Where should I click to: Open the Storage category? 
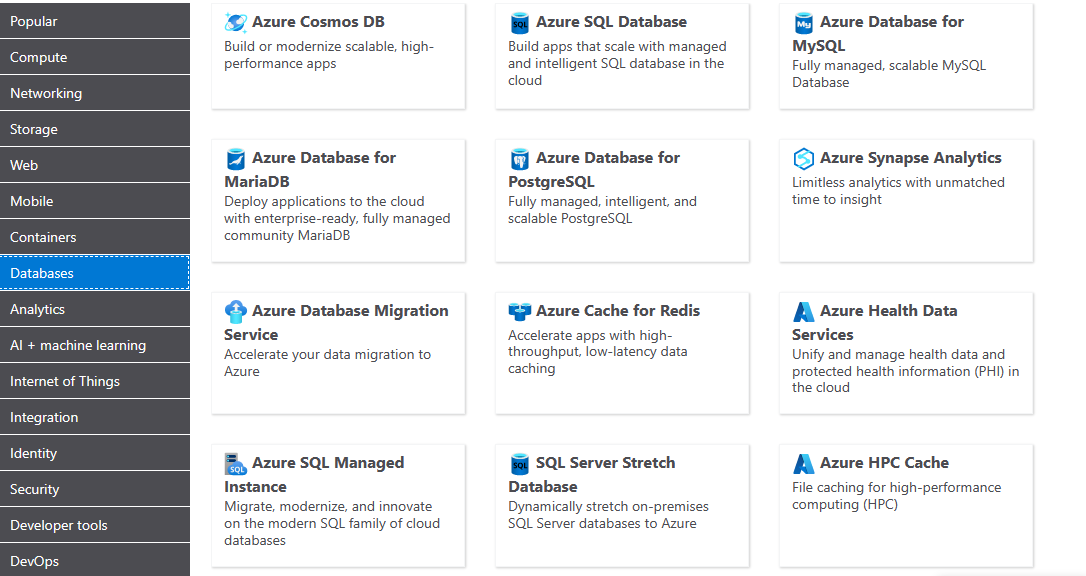coord(95,129)
